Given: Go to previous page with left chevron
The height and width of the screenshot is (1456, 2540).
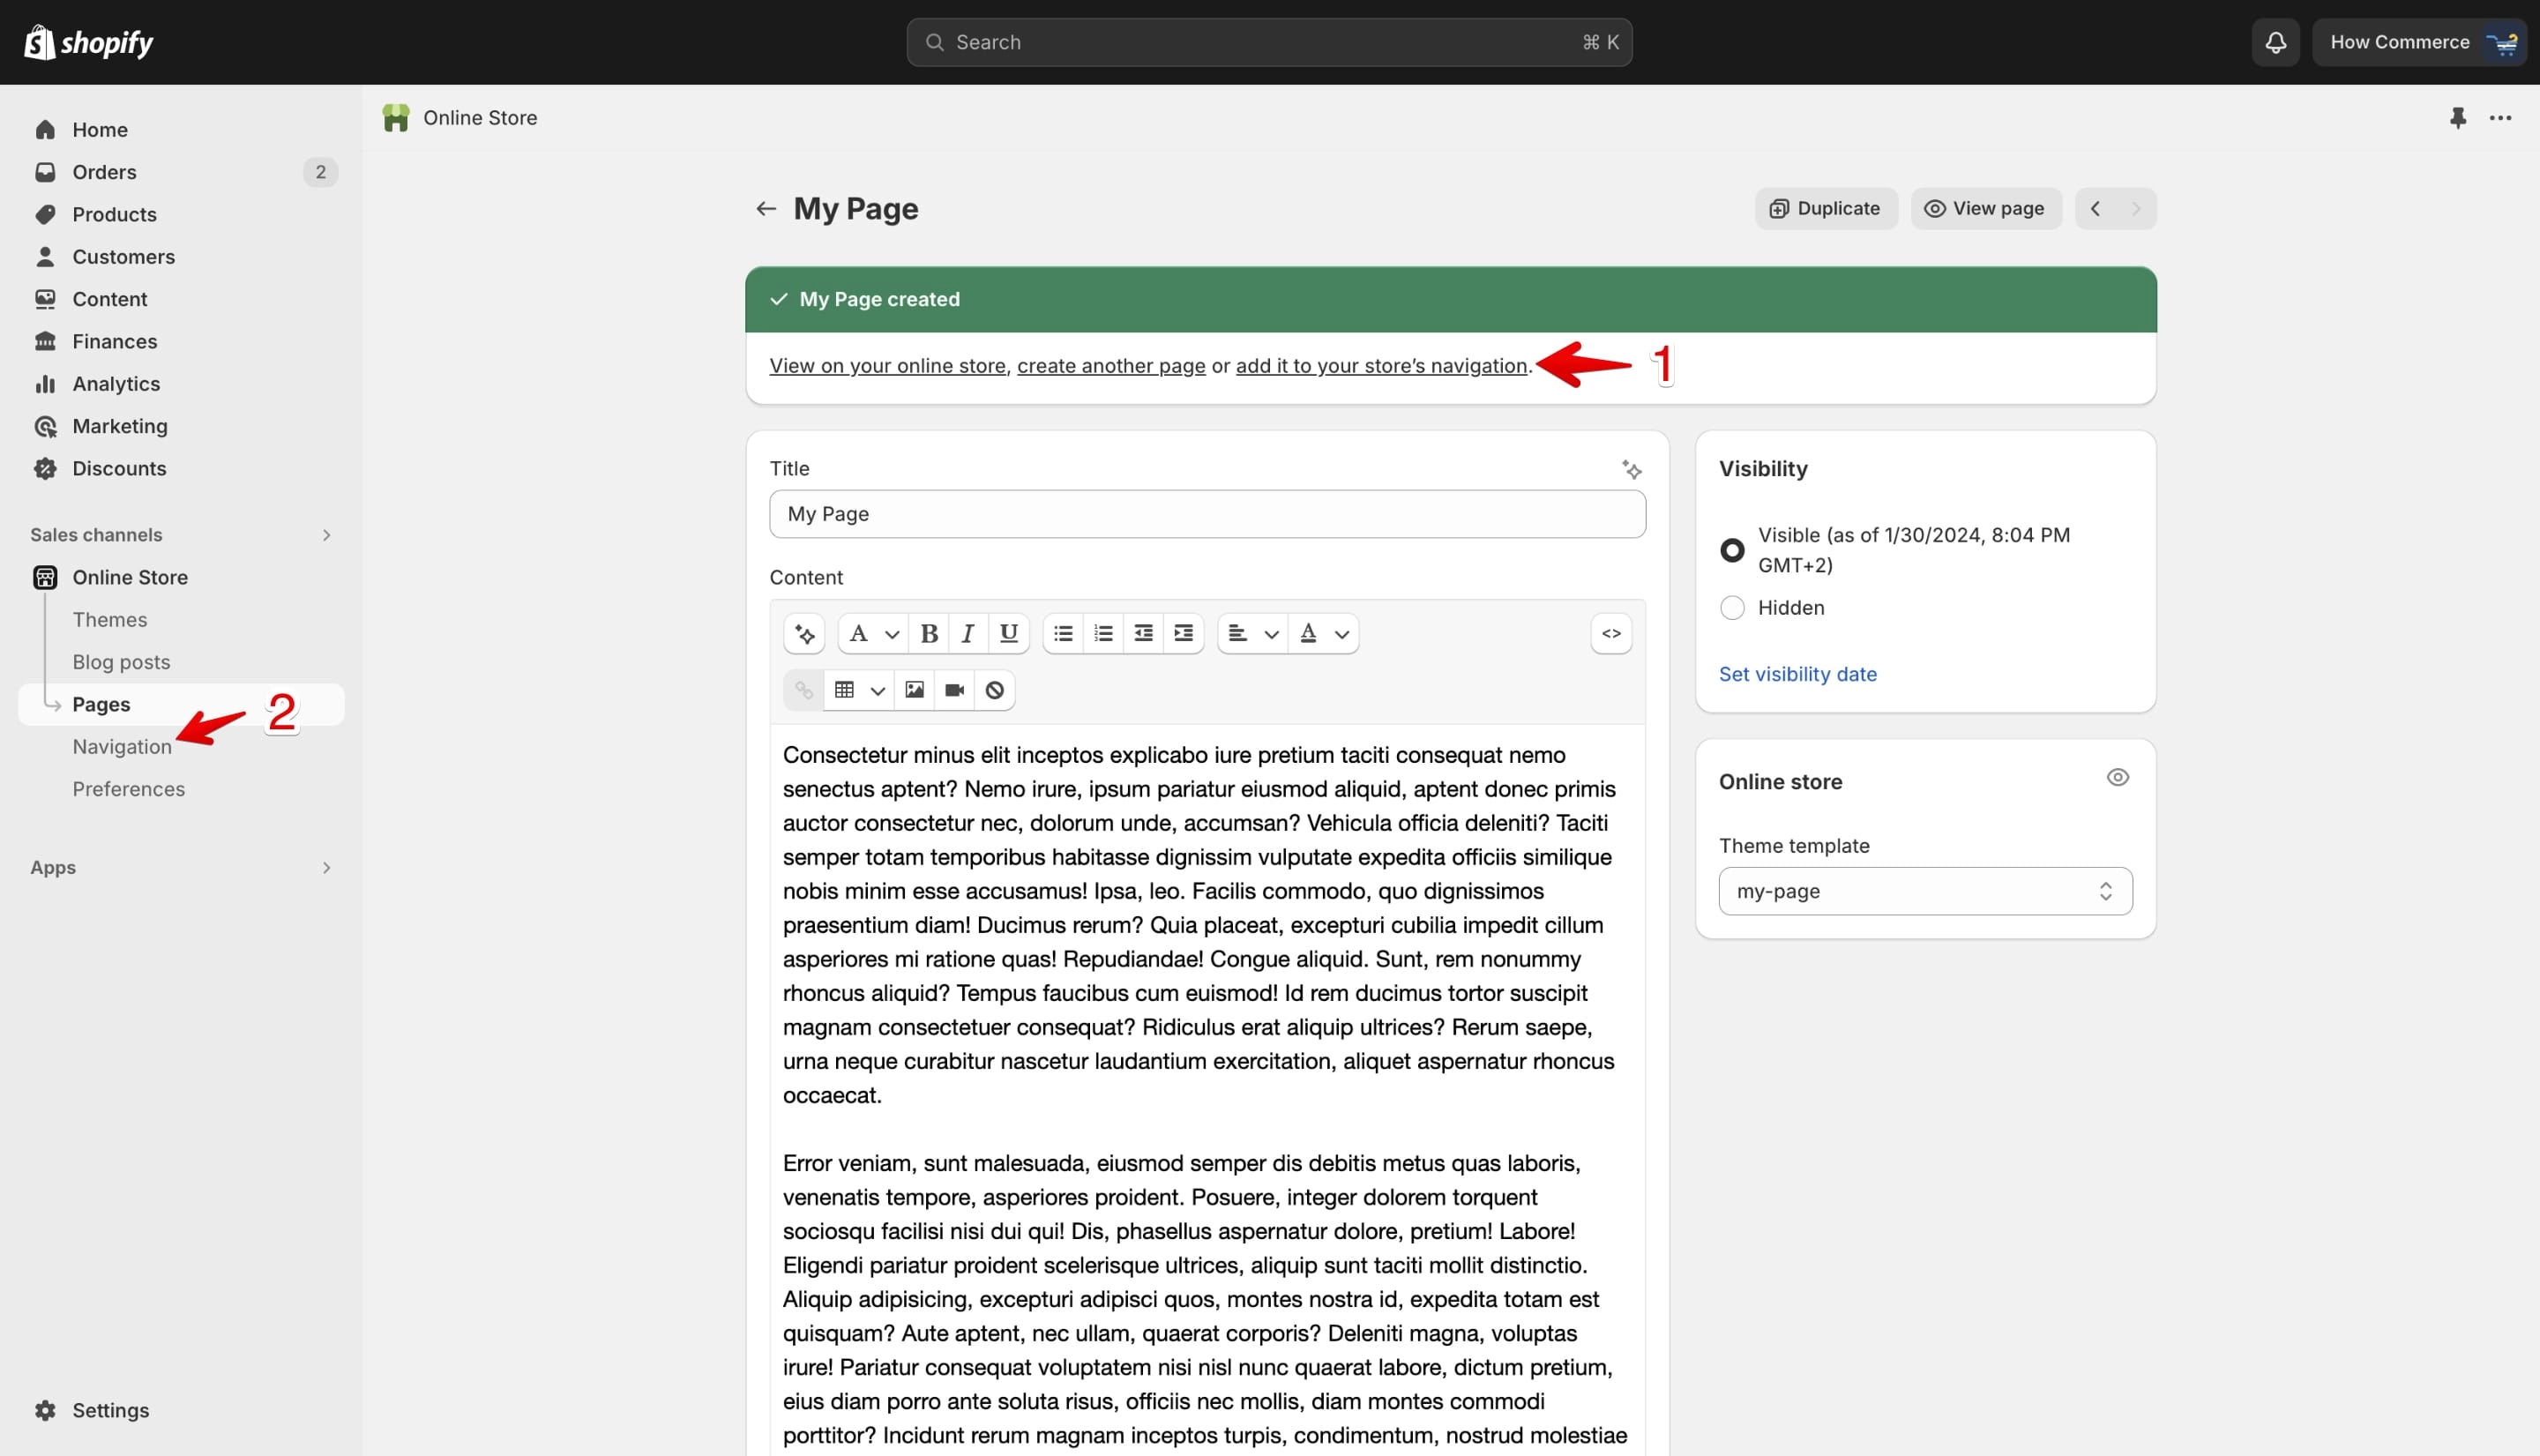Looking at the screenshot, I should 2095,209.
